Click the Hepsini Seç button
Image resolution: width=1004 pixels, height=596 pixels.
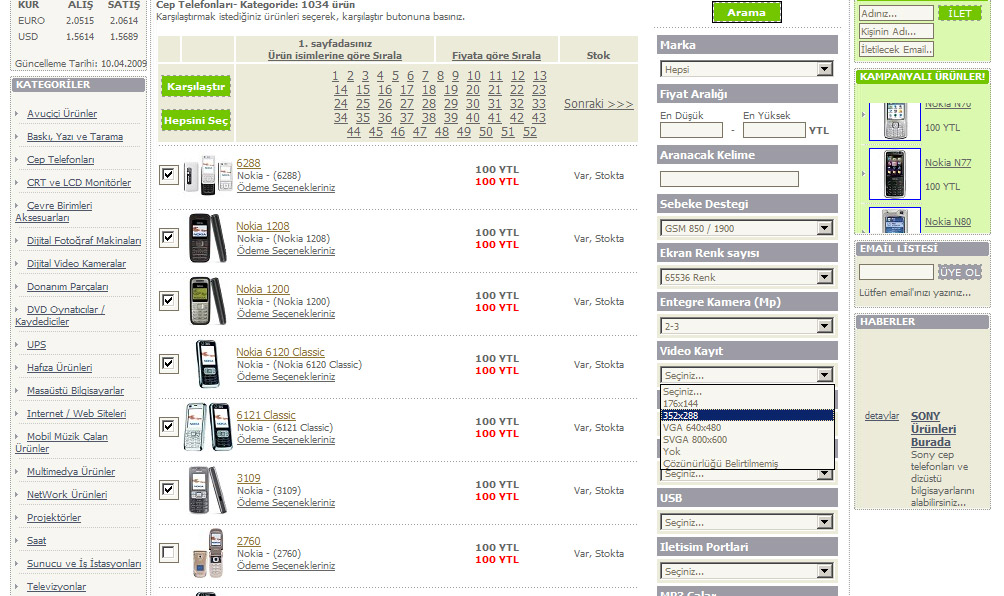pyautogui.click(x=196, y=120)
